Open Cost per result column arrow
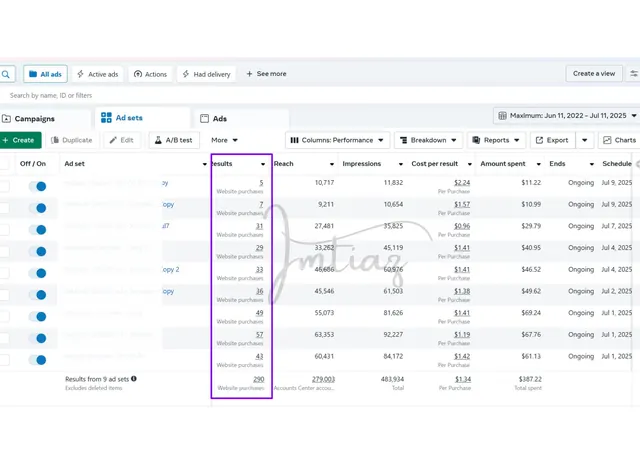This screenshot has width=640, height=452. coord(470,164)
